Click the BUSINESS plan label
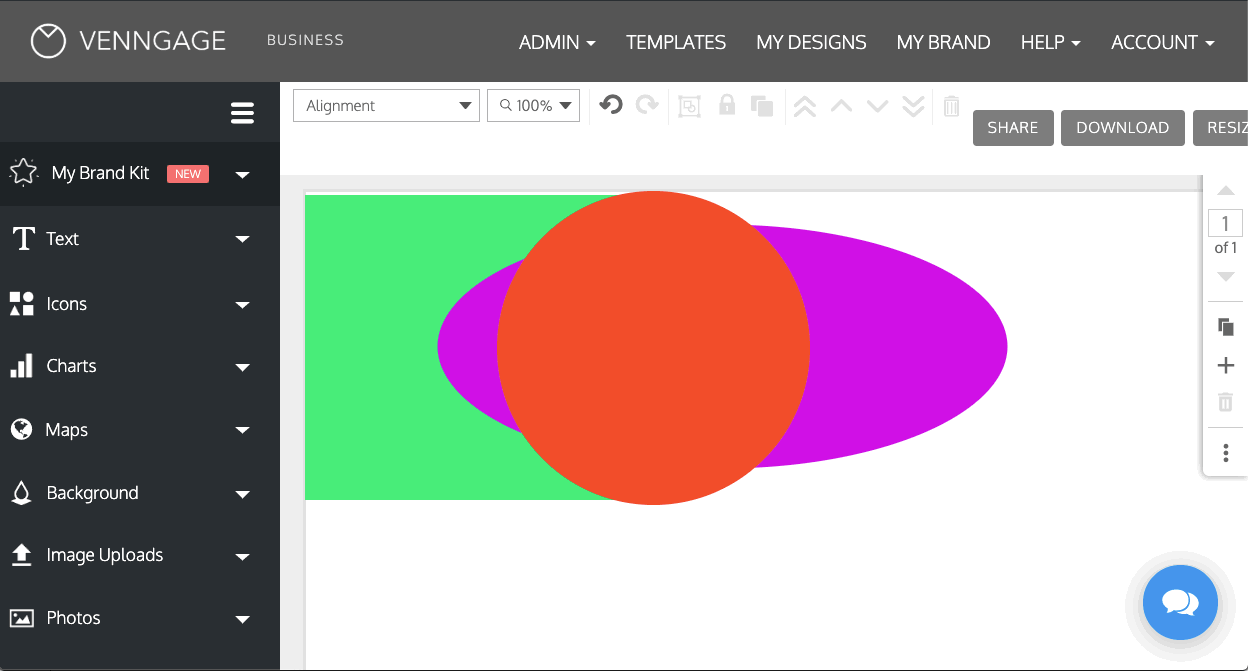 pyautogui.click(x=305, y=40)
